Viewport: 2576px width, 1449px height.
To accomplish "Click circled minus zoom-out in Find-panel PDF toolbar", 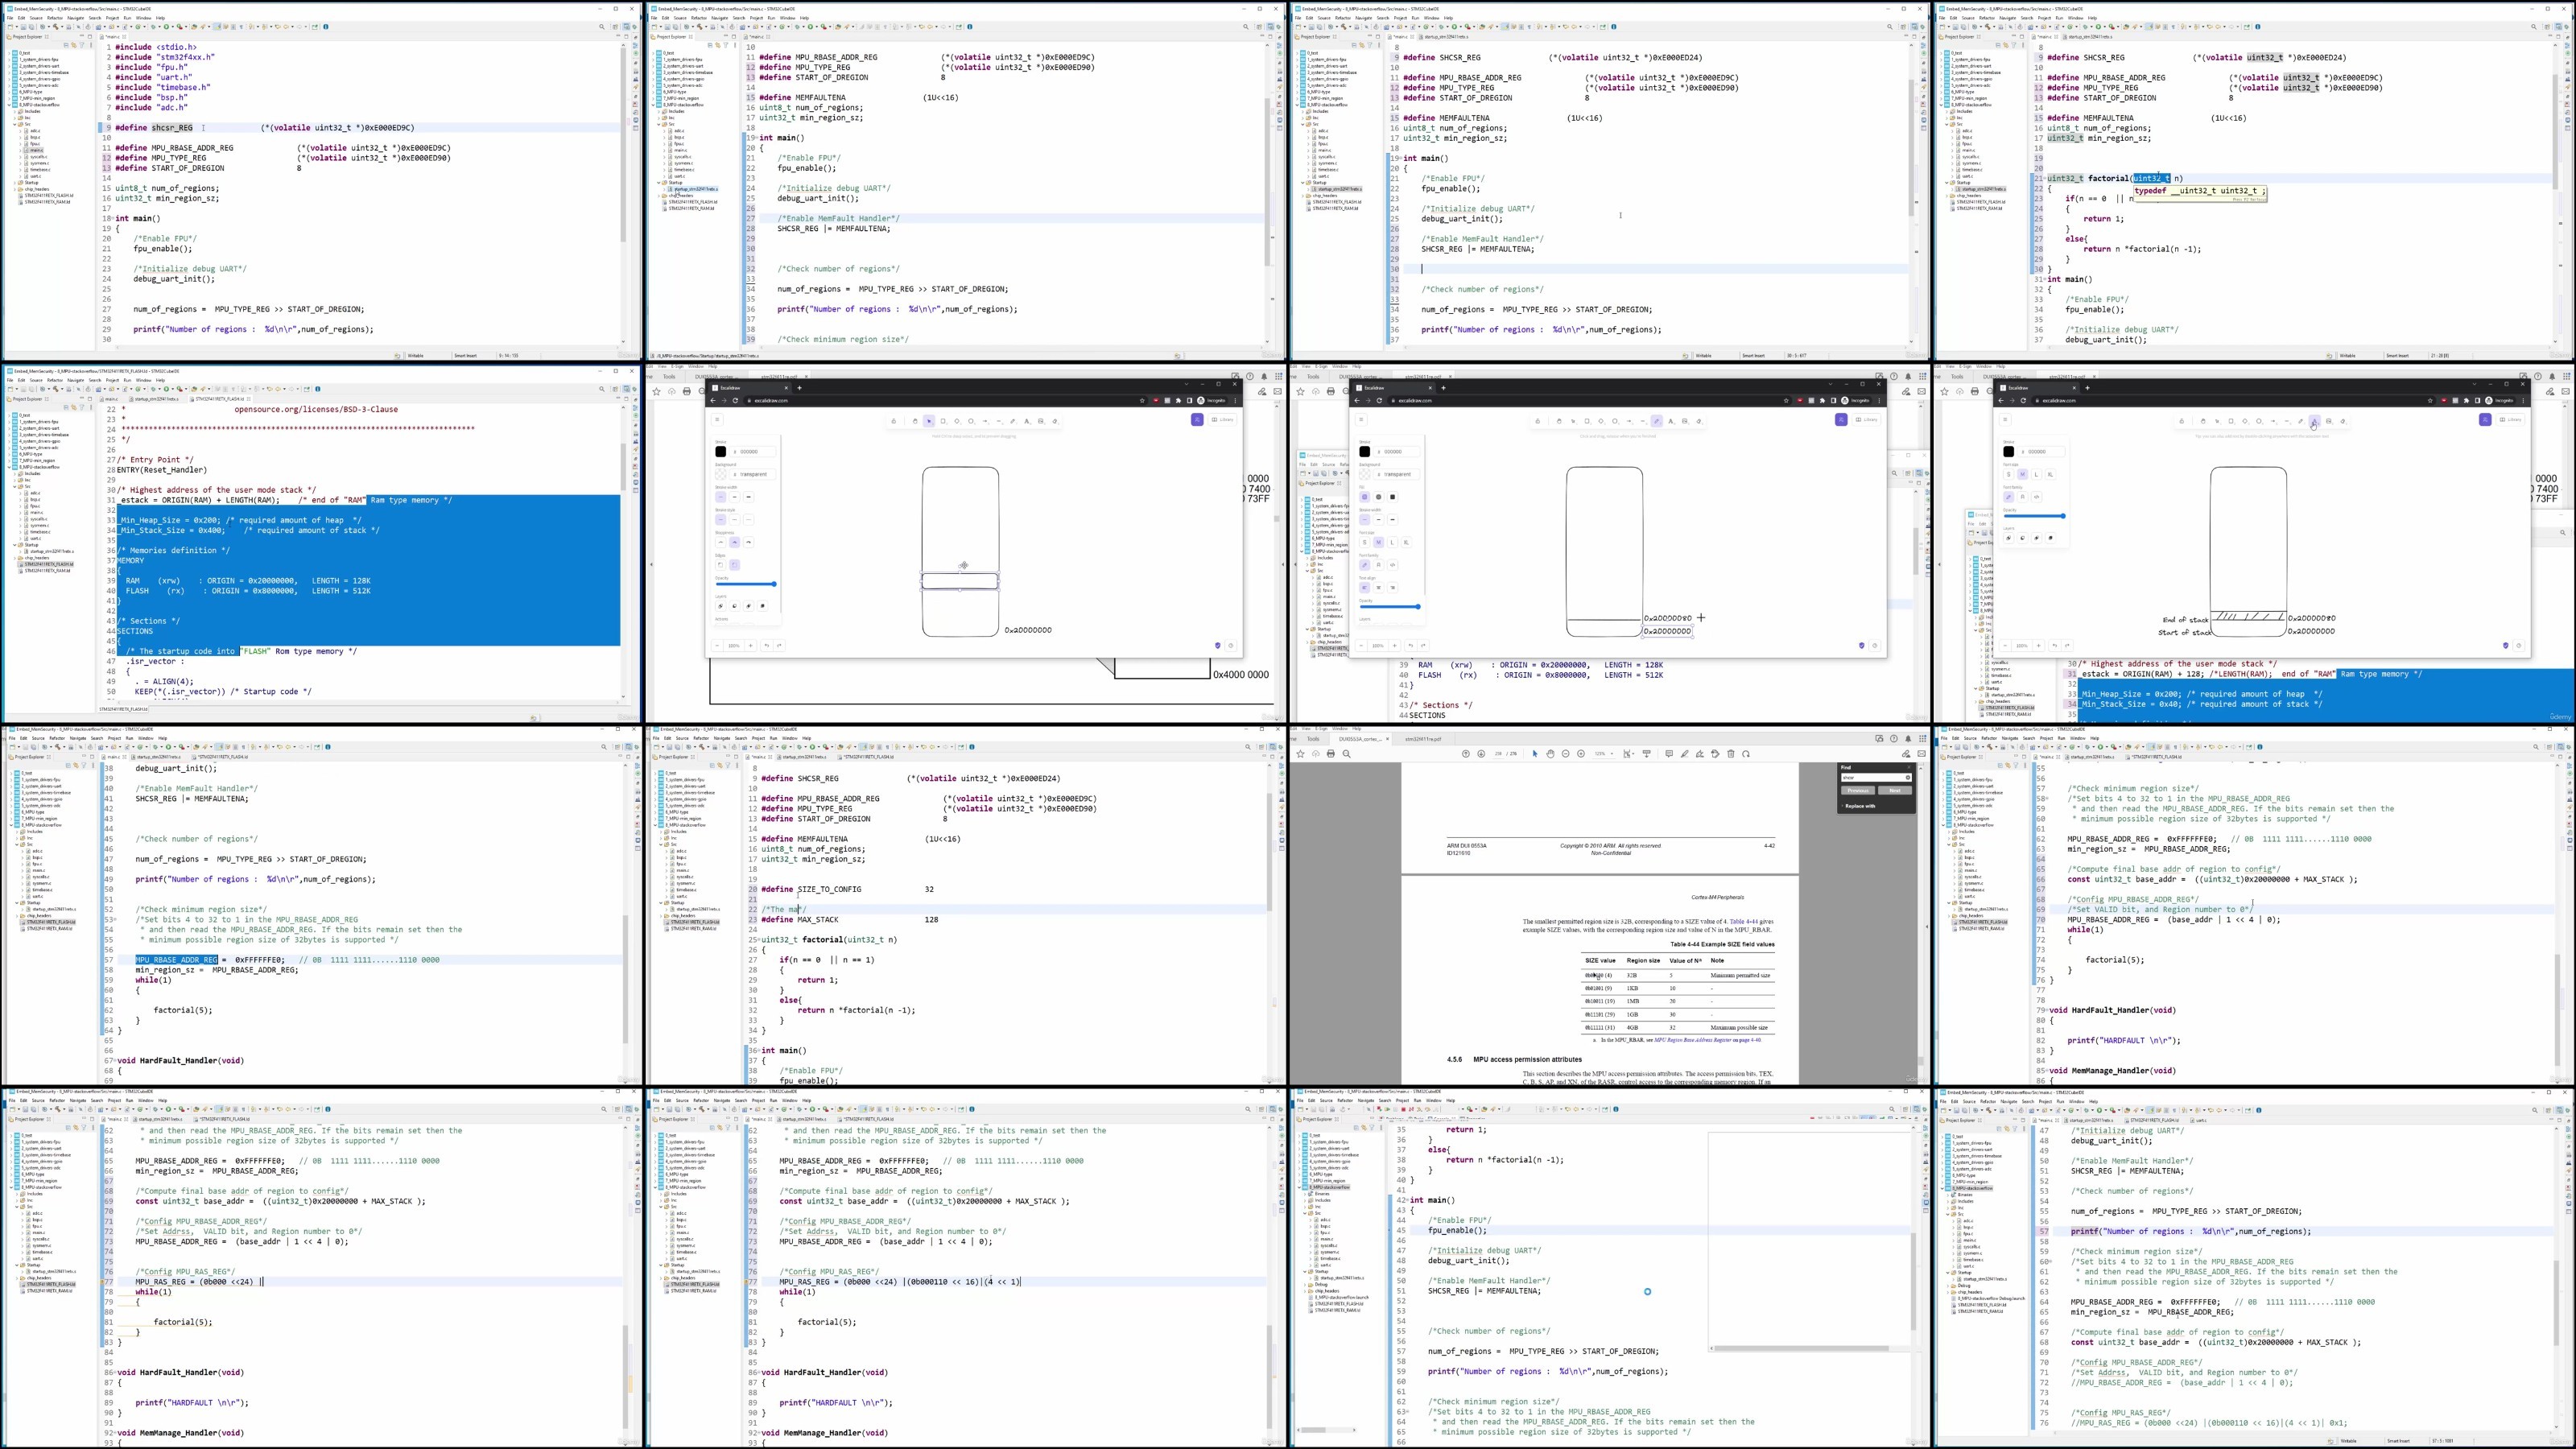I will (x=1566, y=754).
